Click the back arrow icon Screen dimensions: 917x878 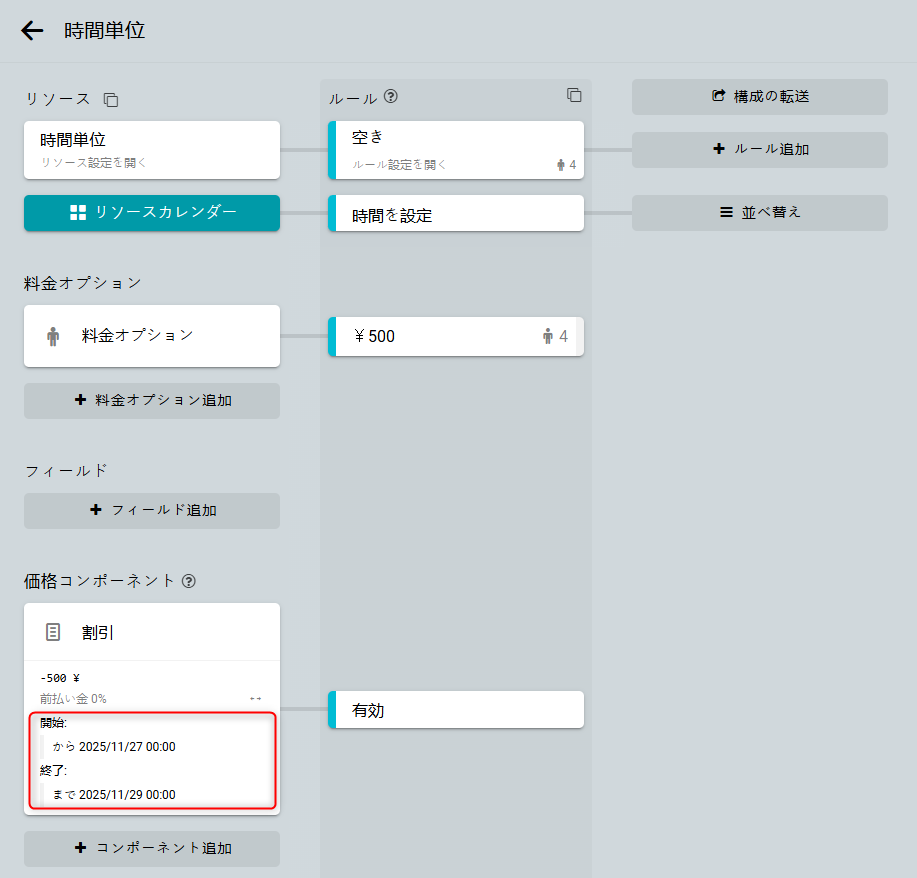(32, 31)
